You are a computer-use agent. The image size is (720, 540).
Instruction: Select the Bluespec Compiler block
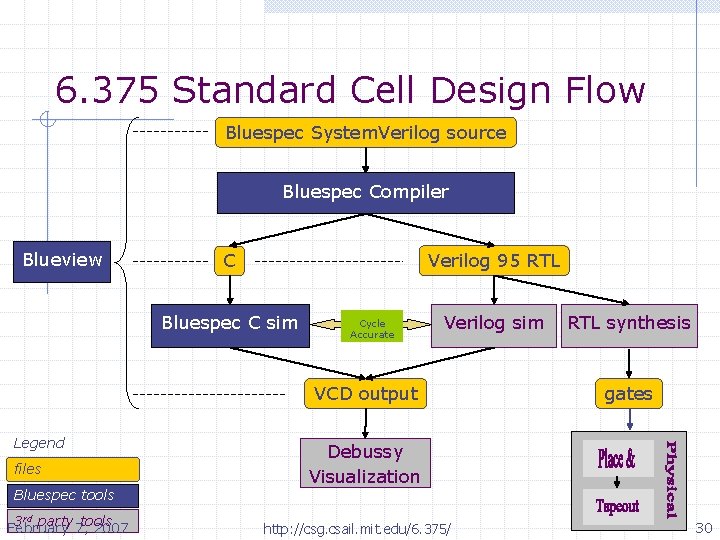(x=366, y=193)
